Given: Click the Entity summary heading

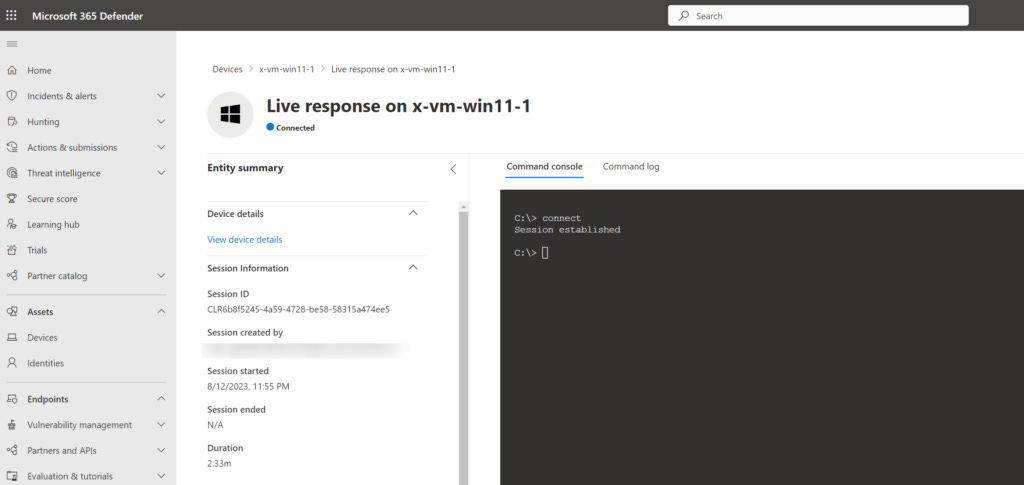Looking at the screenshot, I should pos(245,168).
